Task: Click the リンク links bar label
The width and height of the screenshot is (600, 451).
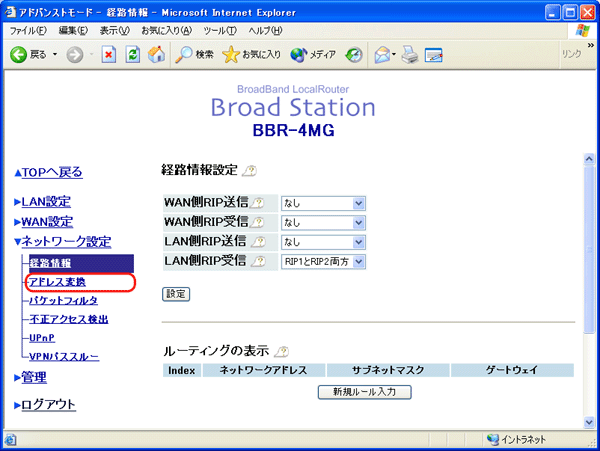Action: coord(571,54)
